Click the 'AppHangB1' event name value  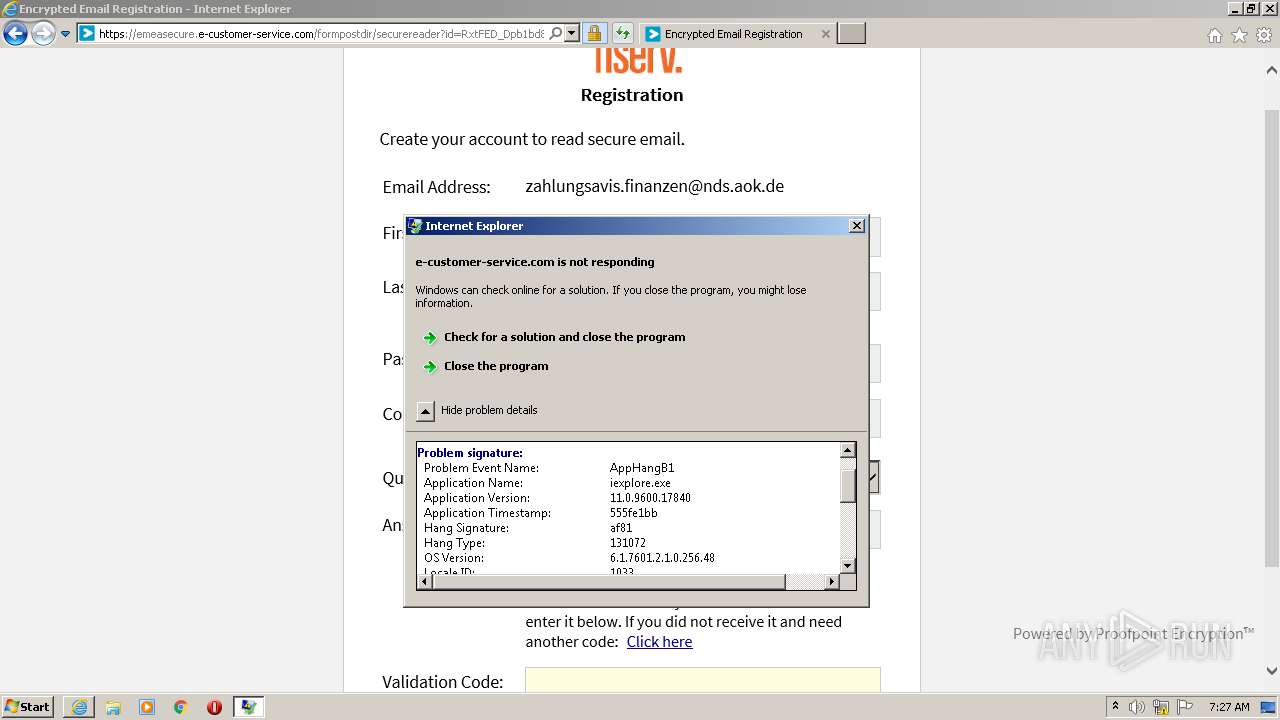tap(642, 468)
